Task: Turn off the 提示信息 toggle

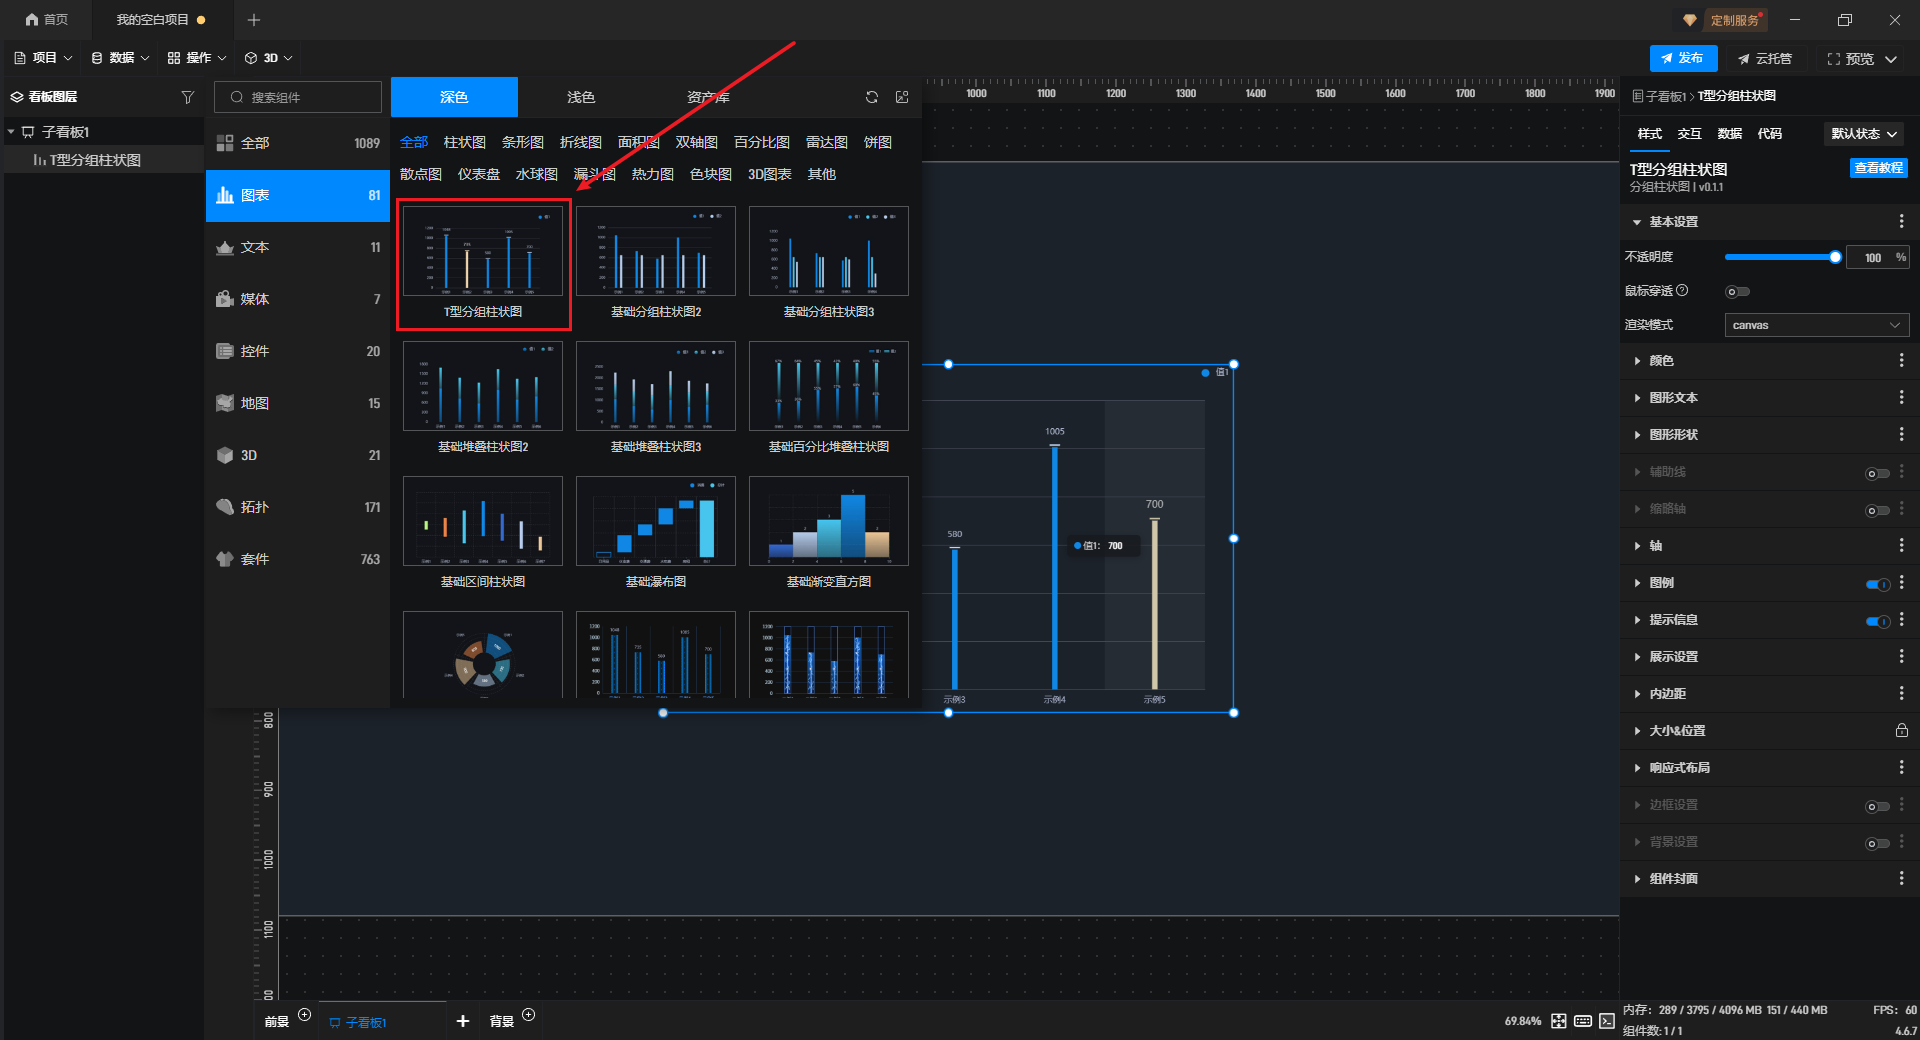Action: point(1877,621)
